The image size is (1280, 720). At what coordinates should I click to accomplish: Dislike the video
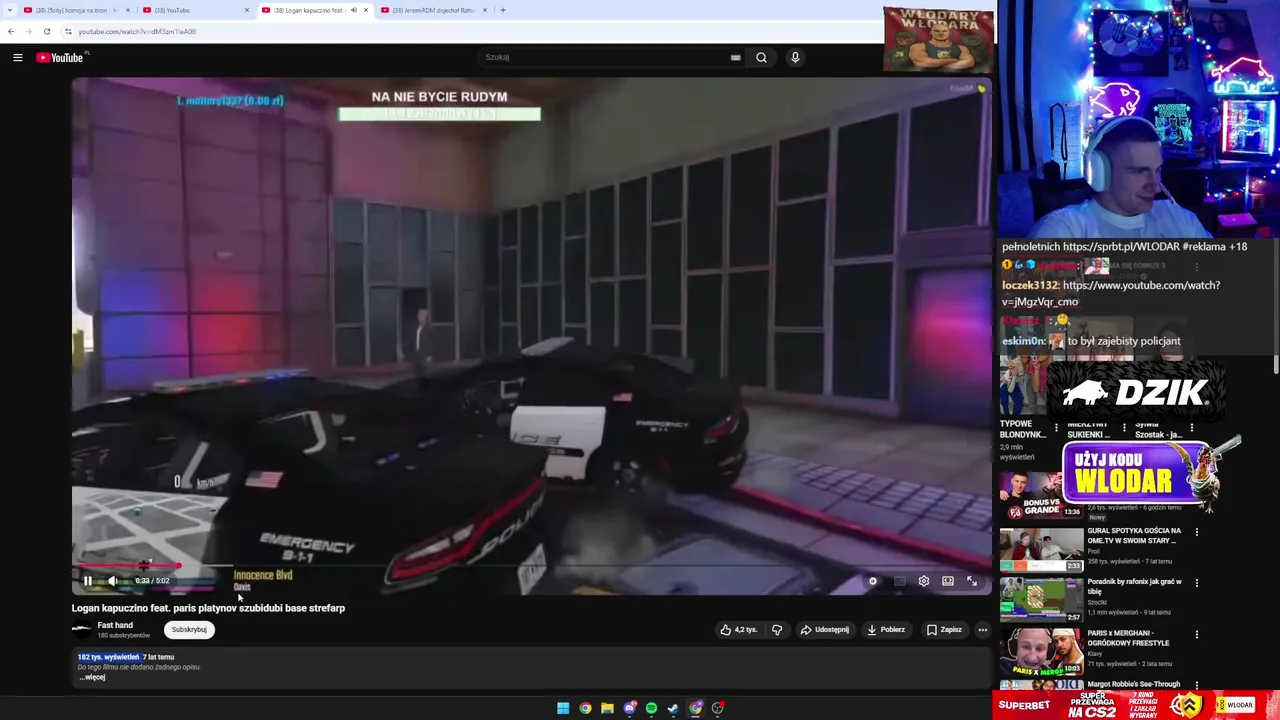(777, 630)
